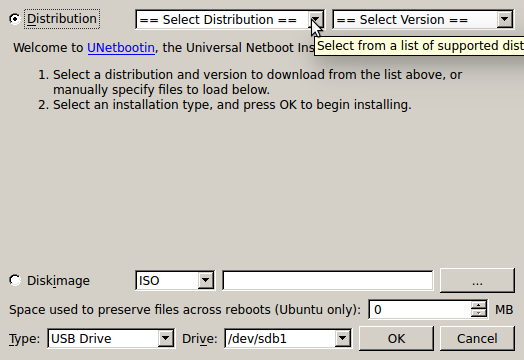
Task: Click the Distribution label text
Action: [62, 19]
